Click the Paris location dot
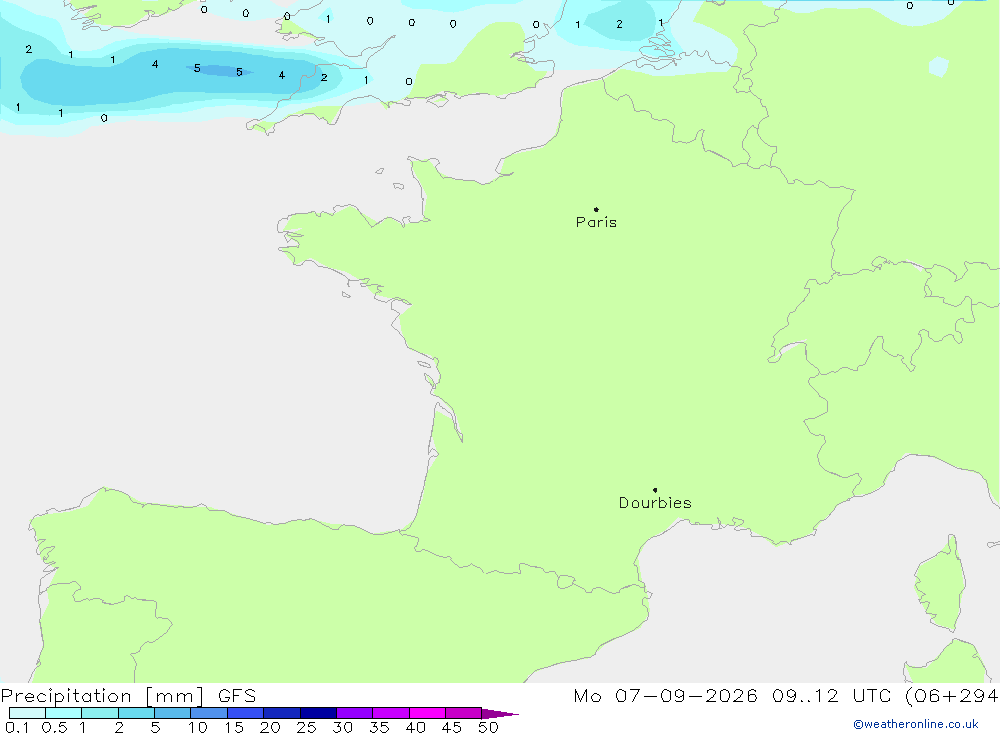 (596, 209)
